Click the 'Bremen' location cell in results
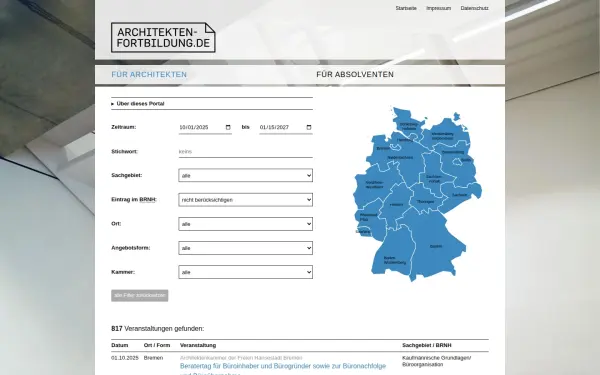Viewport: 600px width, 375px height. (x=153, y=358)
